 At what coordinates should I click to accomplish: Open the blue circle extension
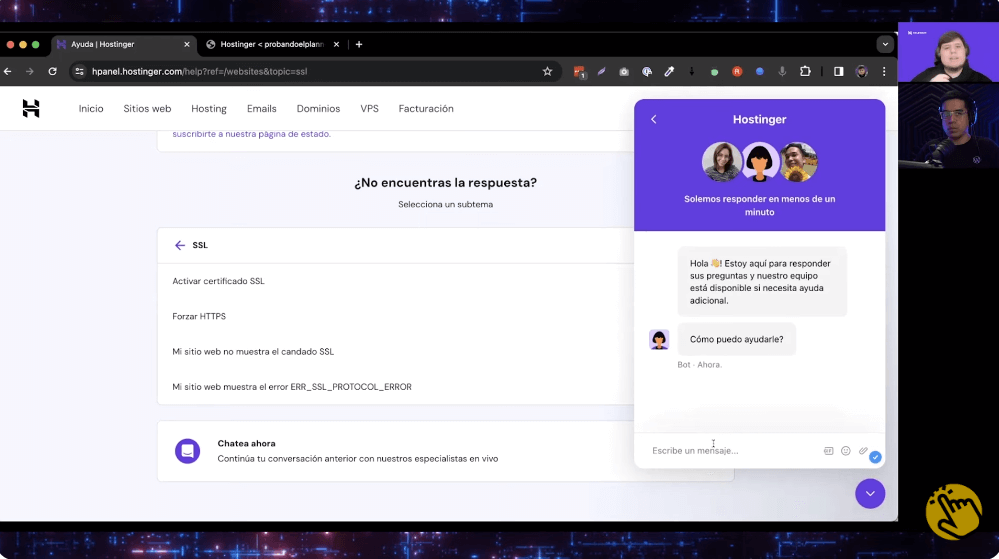click(x=759, y=71)
